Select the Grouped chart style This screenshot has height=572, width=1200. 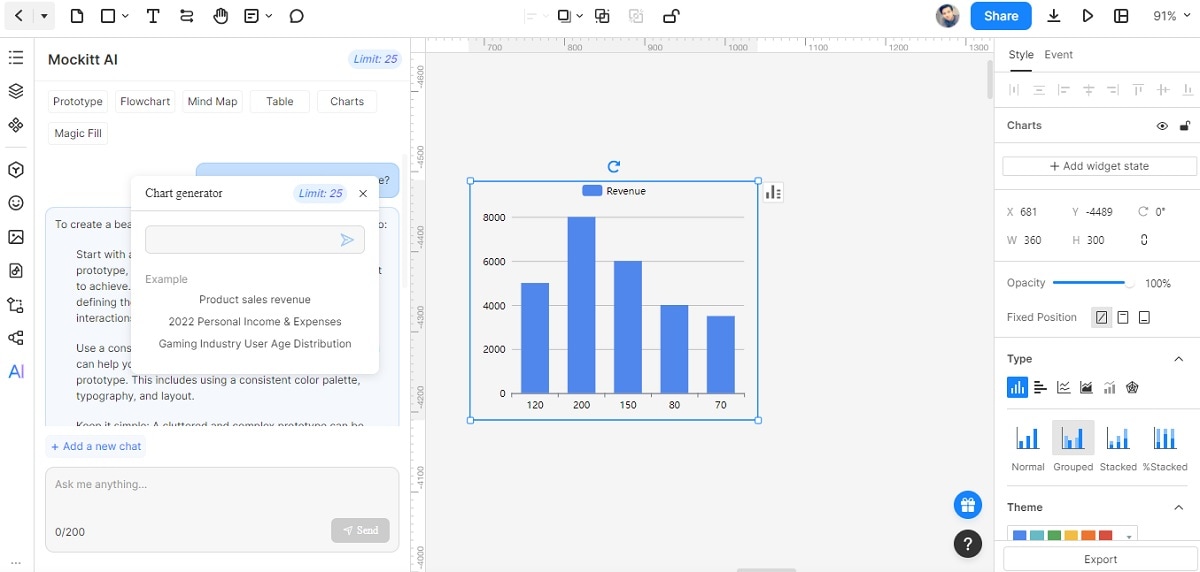pos(1073,446)
